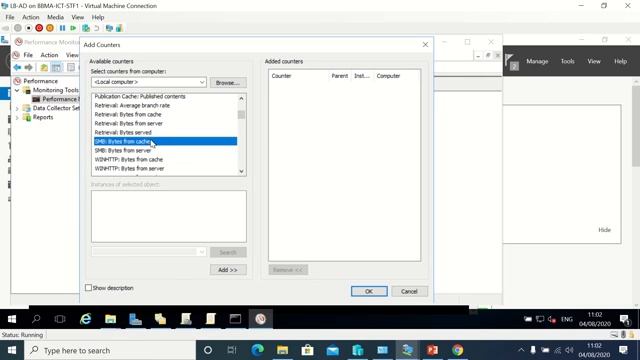
Task: Click the green Reset play icon
Action: click(x=73, y=28)
